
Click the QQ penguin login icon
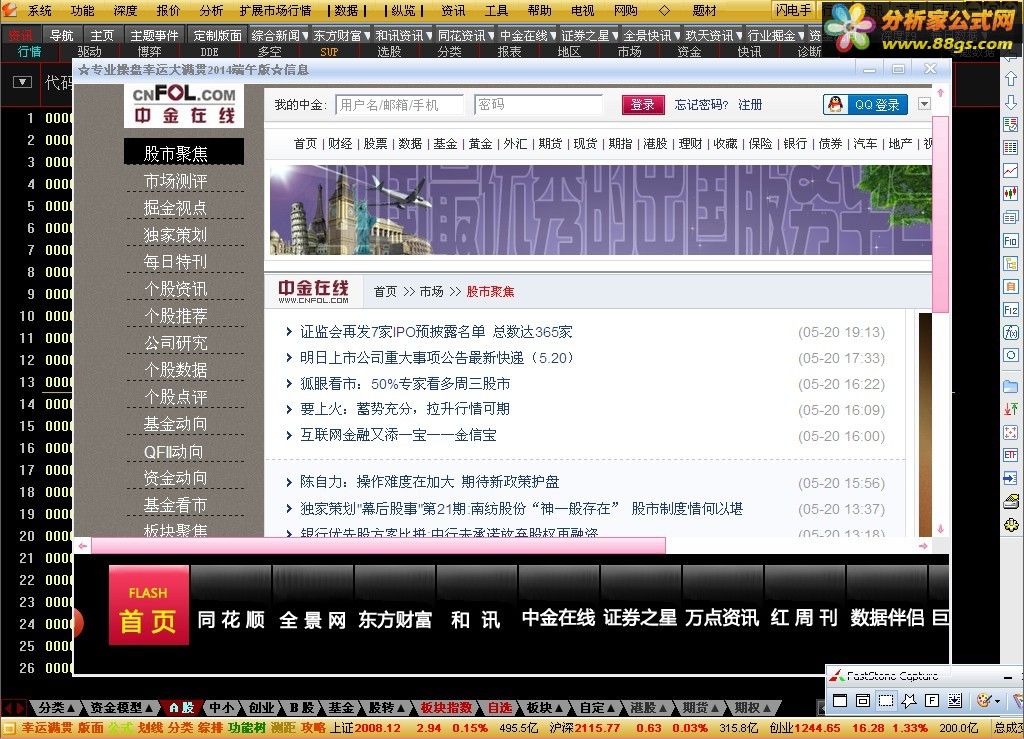pos(835,104)
